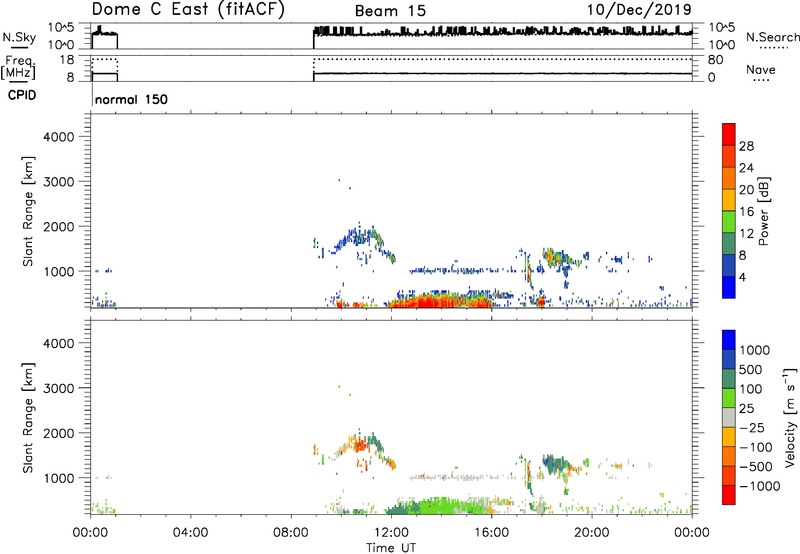Click the '16:00' time axis label

pyautogui.click(x=491, y=533)
